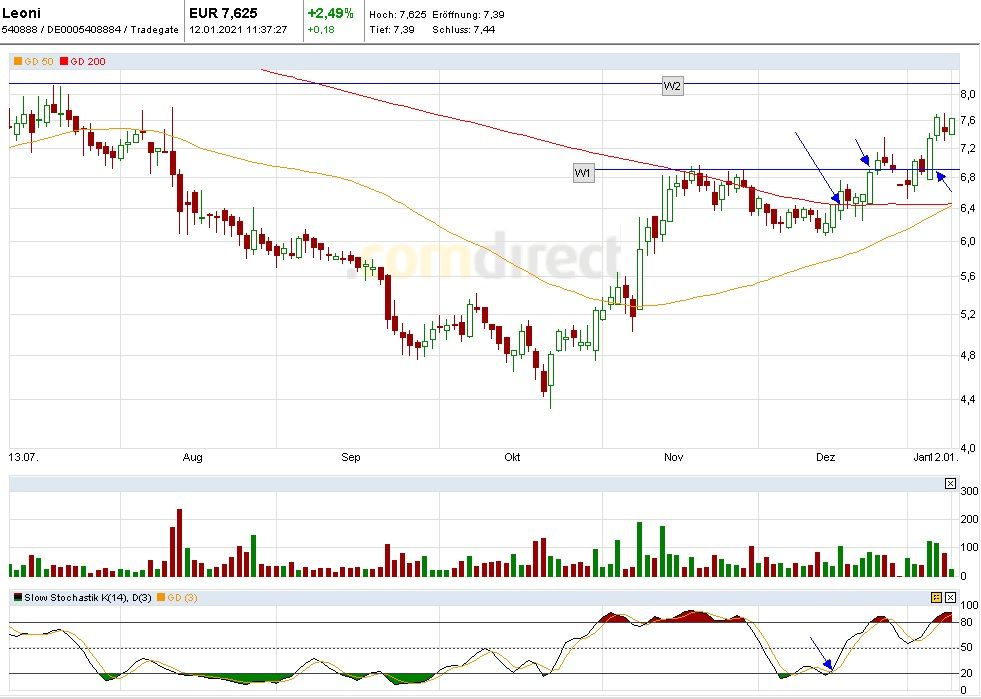Toggle the GD 50 moving average label
This screenshot has height=699, width=981.
[38, 62]
